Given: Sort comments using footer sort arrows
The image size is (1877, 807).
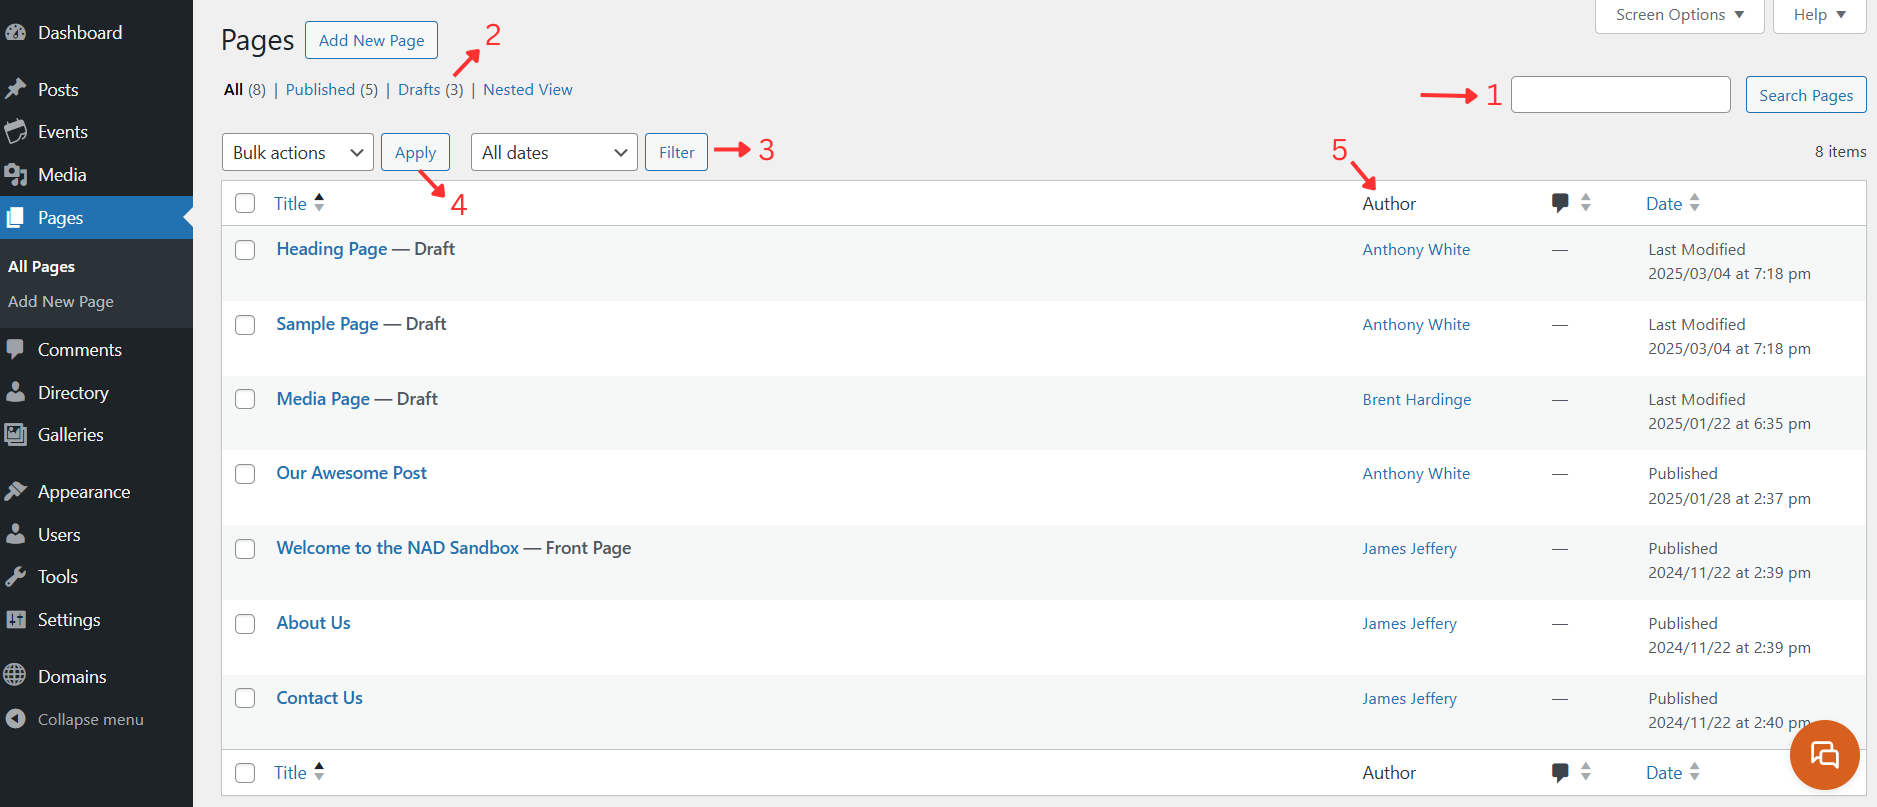Looking at the screenshot, I should pos(1586,772).
